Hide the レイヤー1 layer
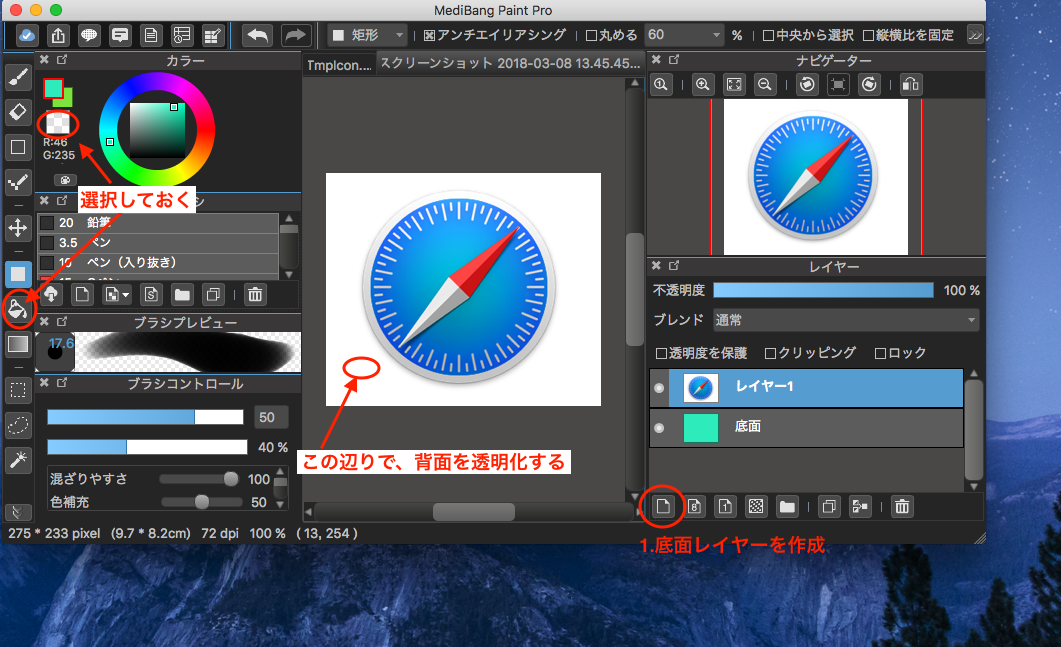The image size is (1061, 647). [x=659, y=388]
